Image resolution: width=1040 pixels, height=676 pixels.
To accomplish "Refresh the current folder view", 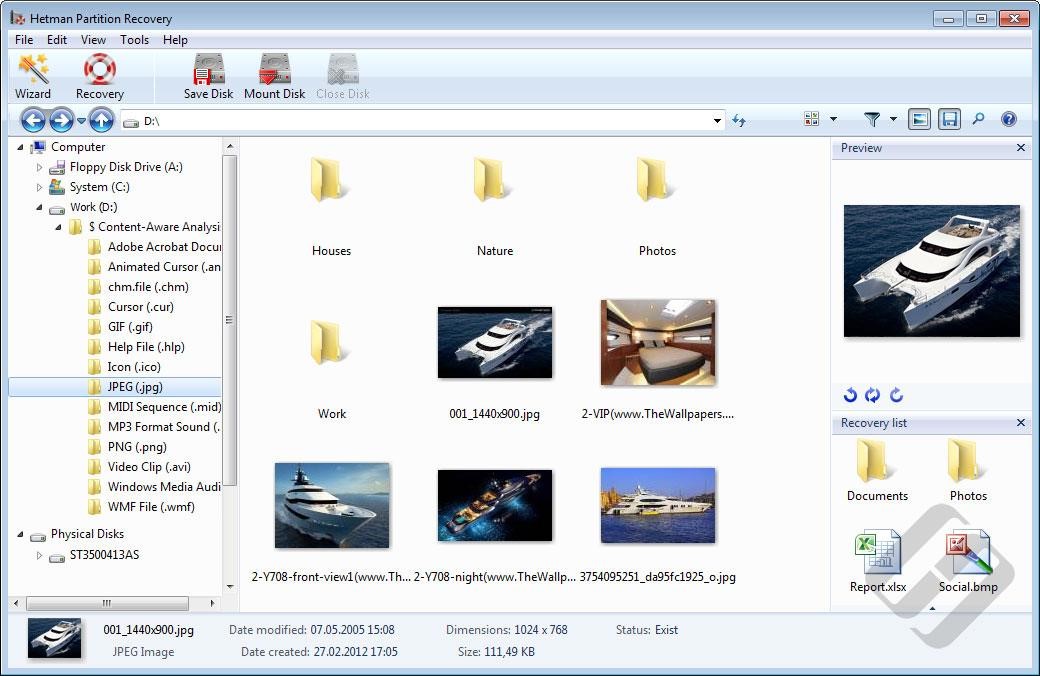I will coord(739,119).
